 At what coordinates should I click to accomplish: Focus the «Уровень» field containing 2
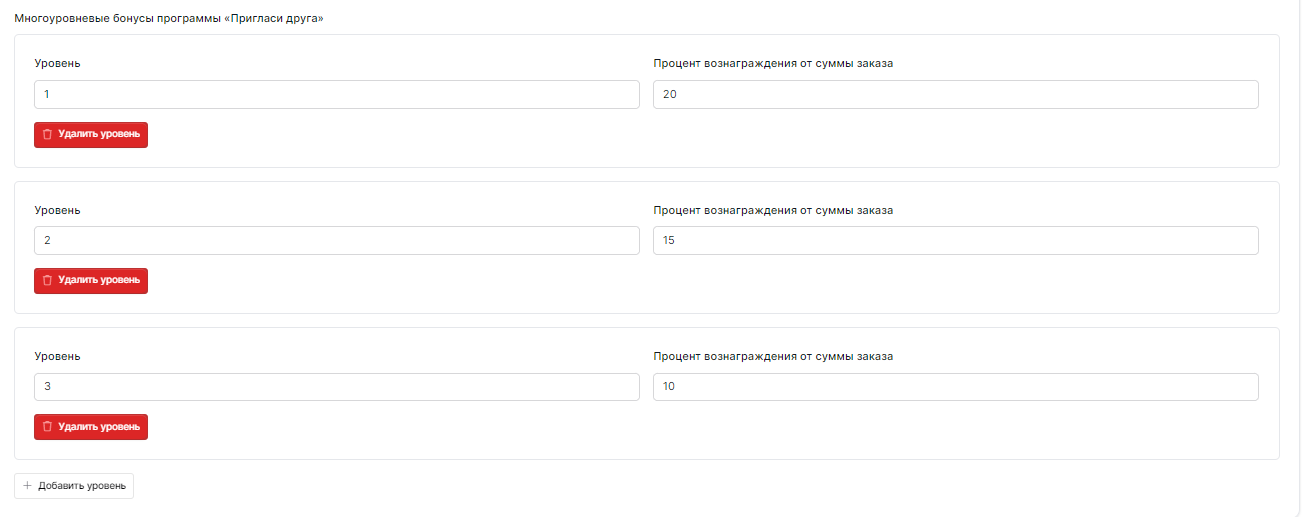(x=336, y=241)
